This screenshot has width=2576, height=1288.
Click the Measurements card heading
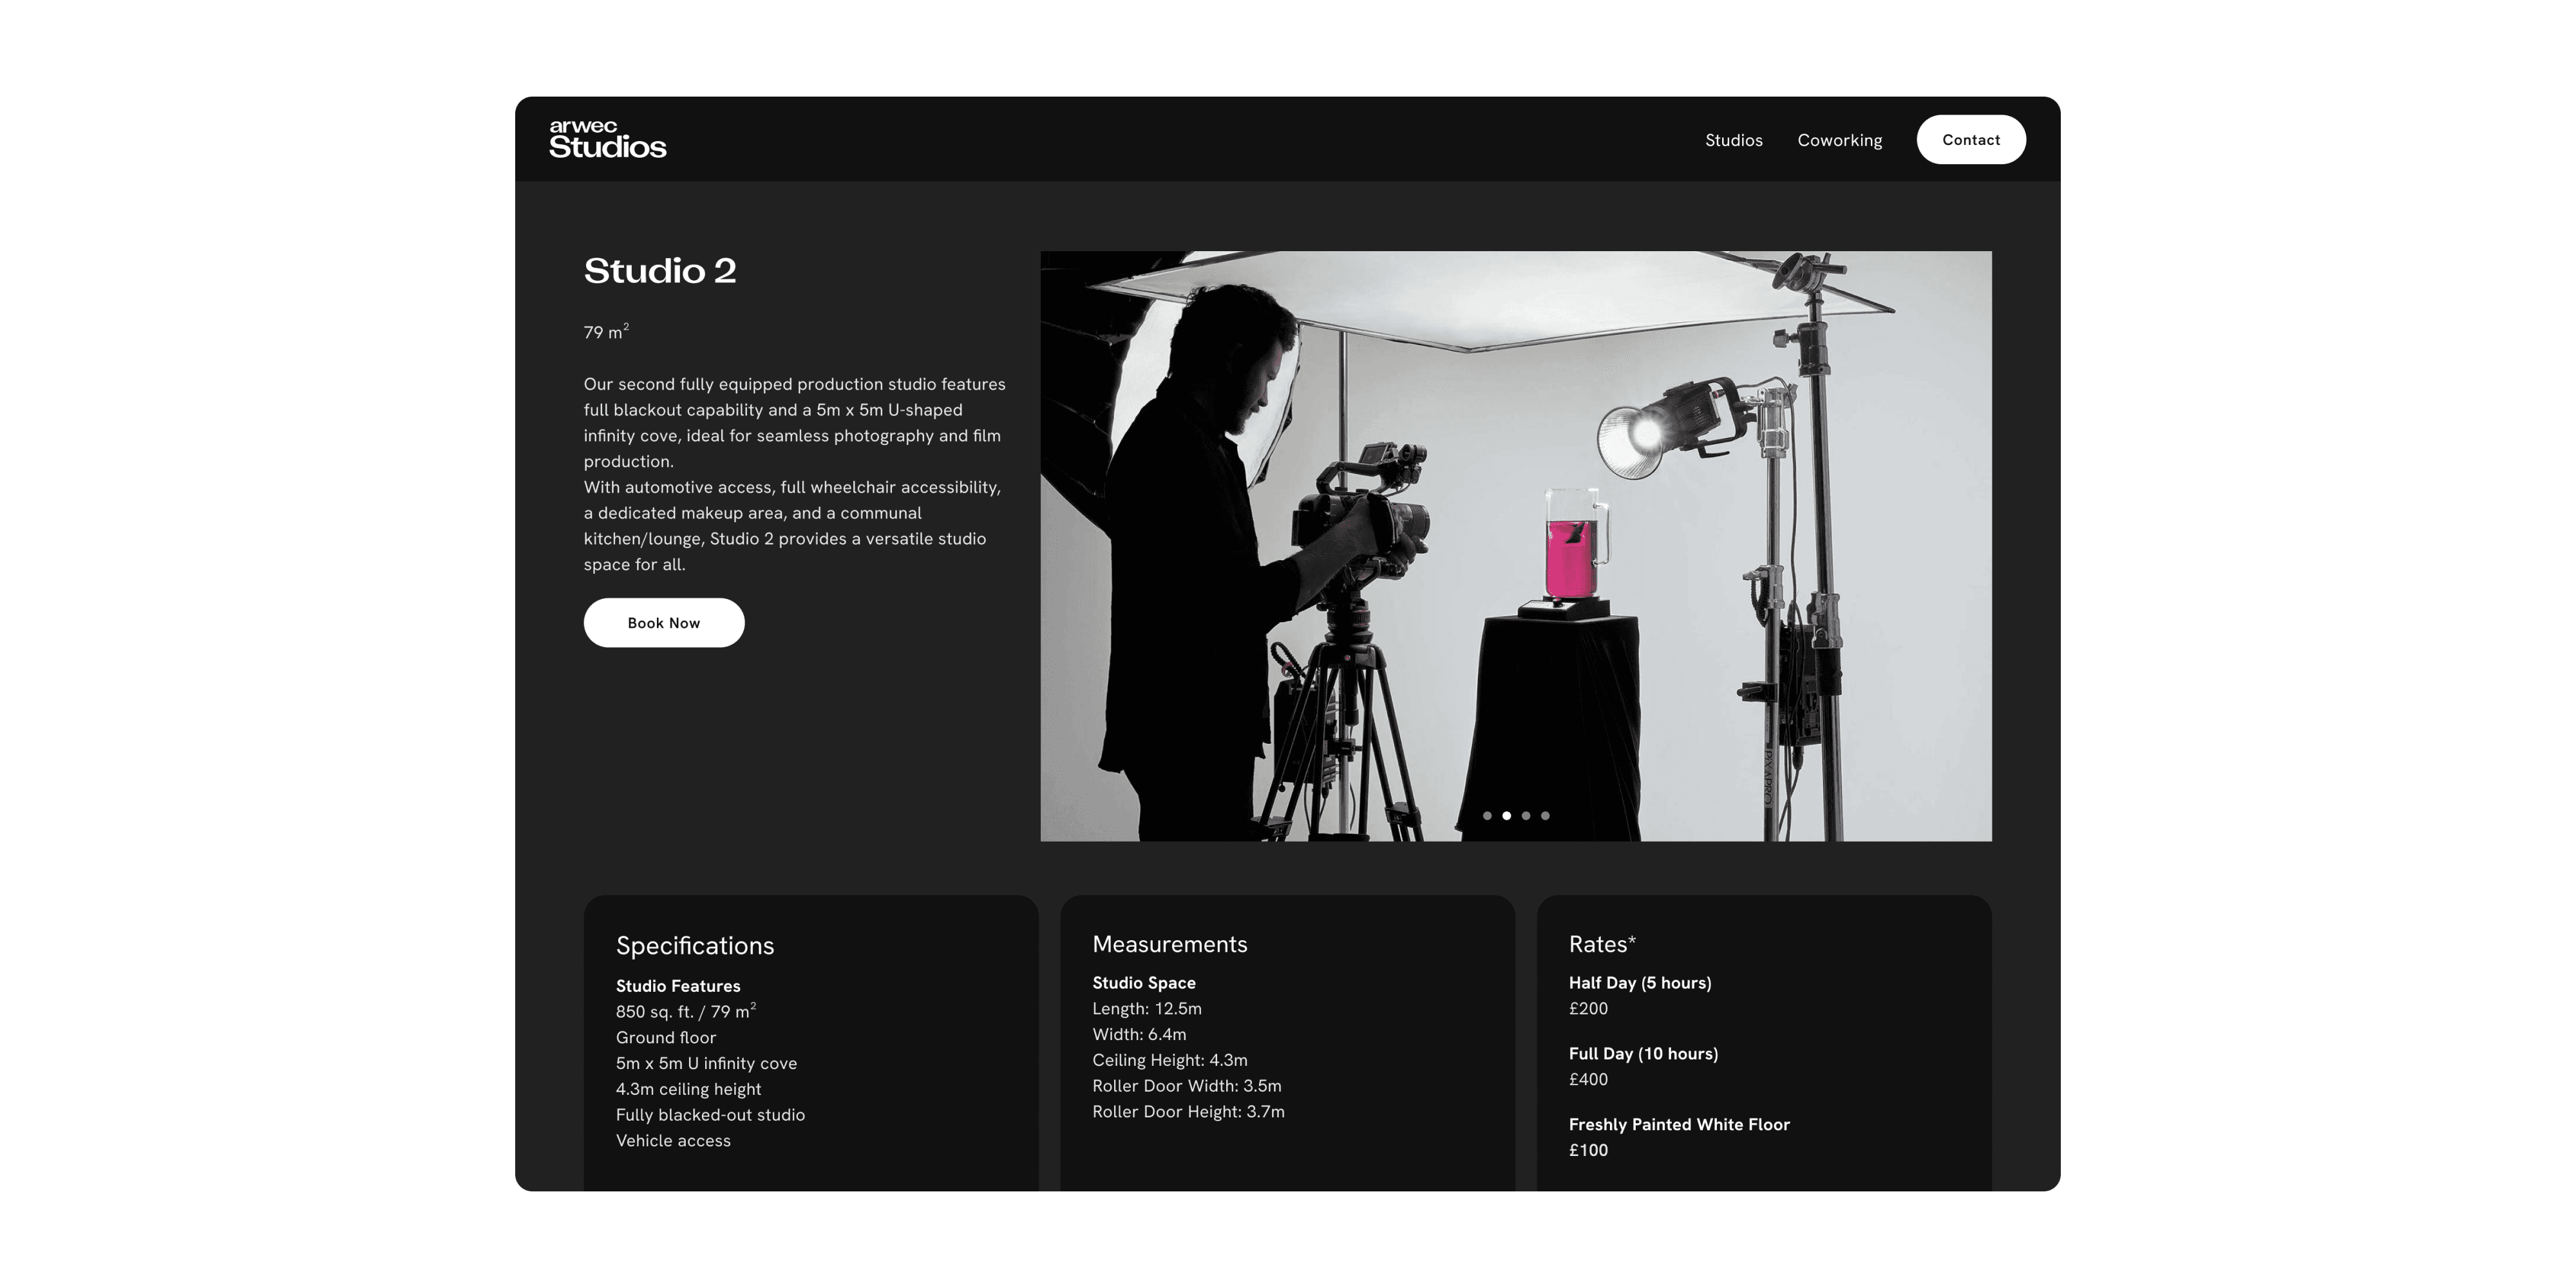(x=1169, y=945)
